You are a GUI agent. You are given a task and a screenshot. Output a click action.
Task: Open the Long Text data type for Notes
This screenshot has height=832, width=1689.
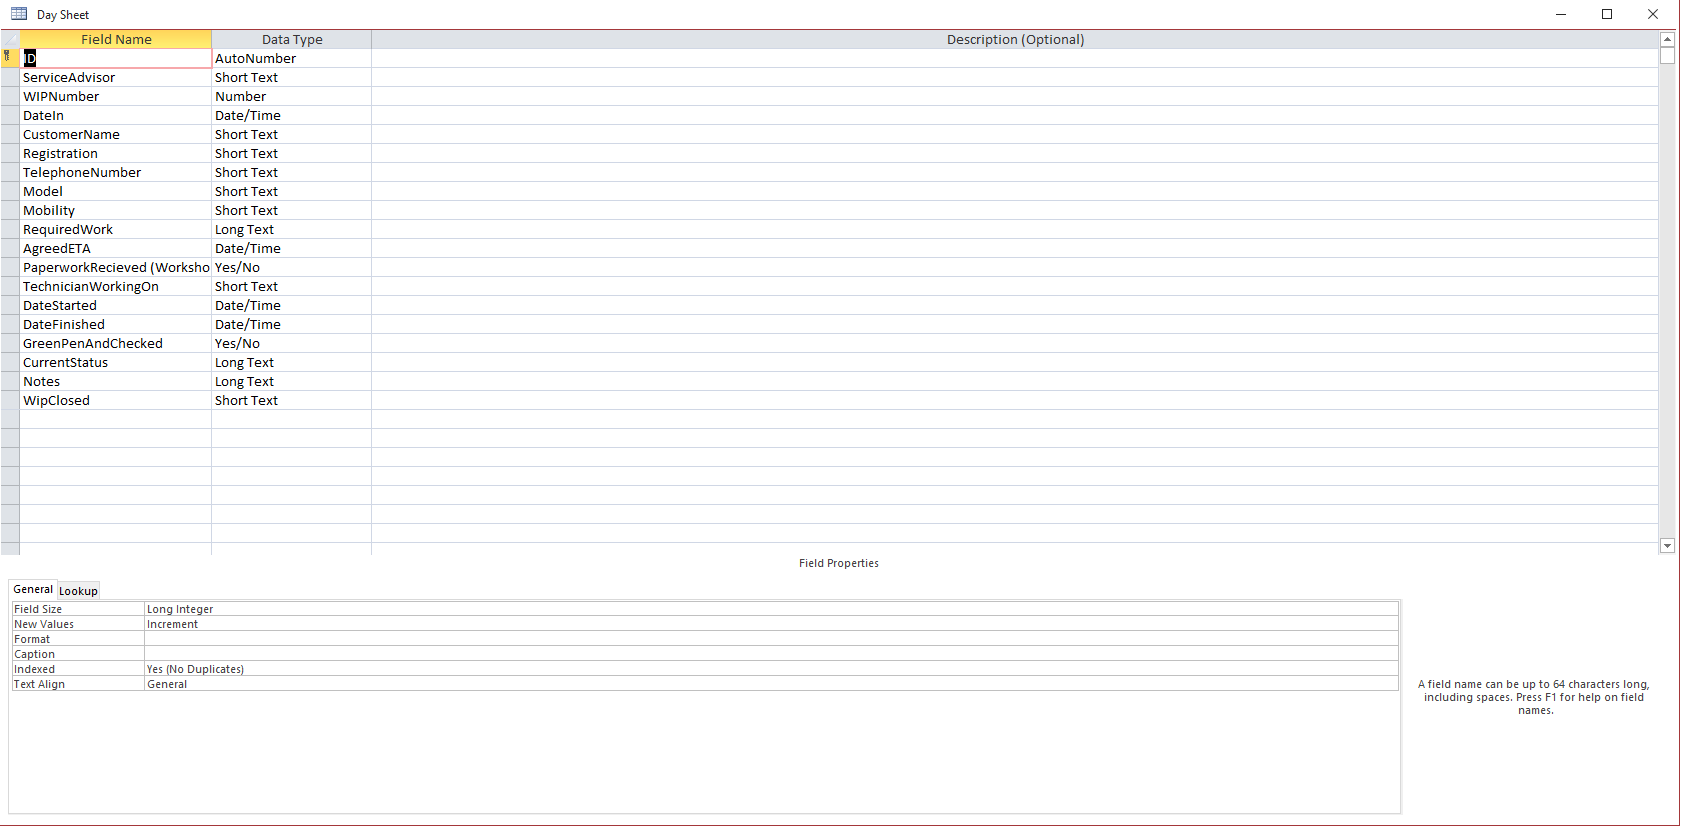click(291, 381)
